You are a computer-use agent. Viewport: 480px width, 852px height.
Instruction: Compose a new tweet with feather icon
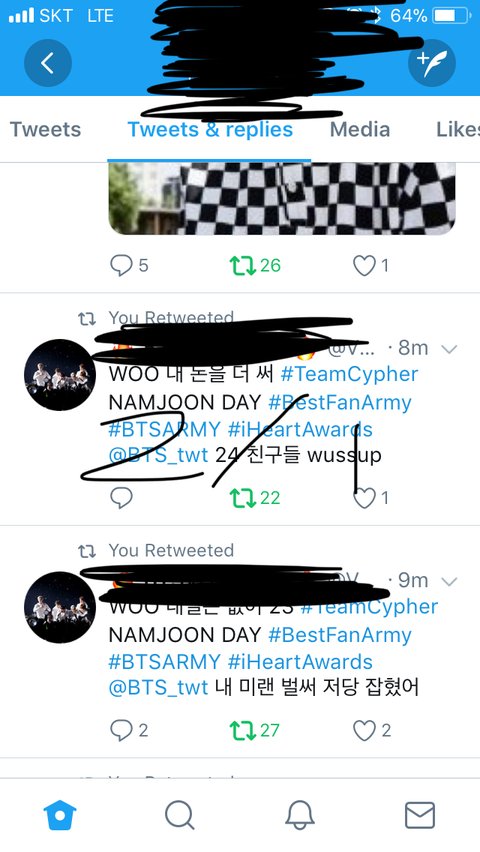click(432, 63)
